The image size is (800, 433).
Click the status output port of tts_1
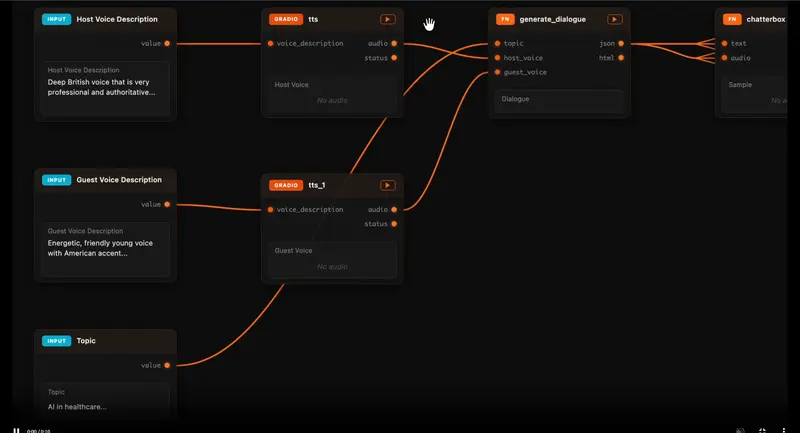pos(395,224)
